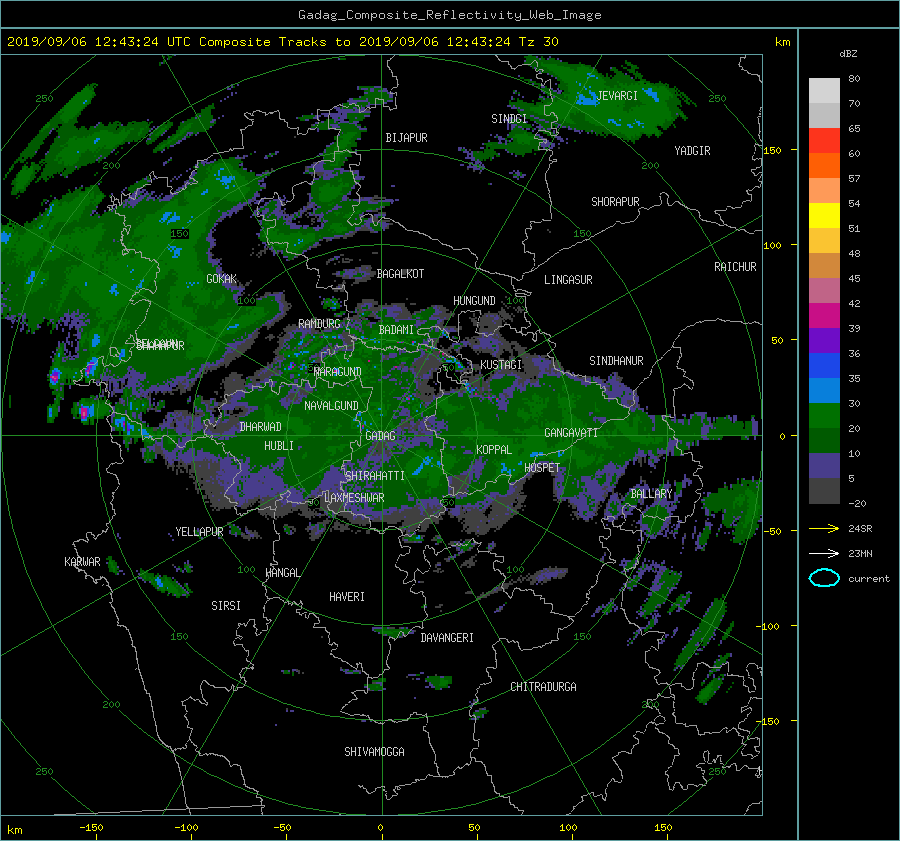Click the KOPPAL city label
This screenshot has height=841, width=900.
(494, 450)
